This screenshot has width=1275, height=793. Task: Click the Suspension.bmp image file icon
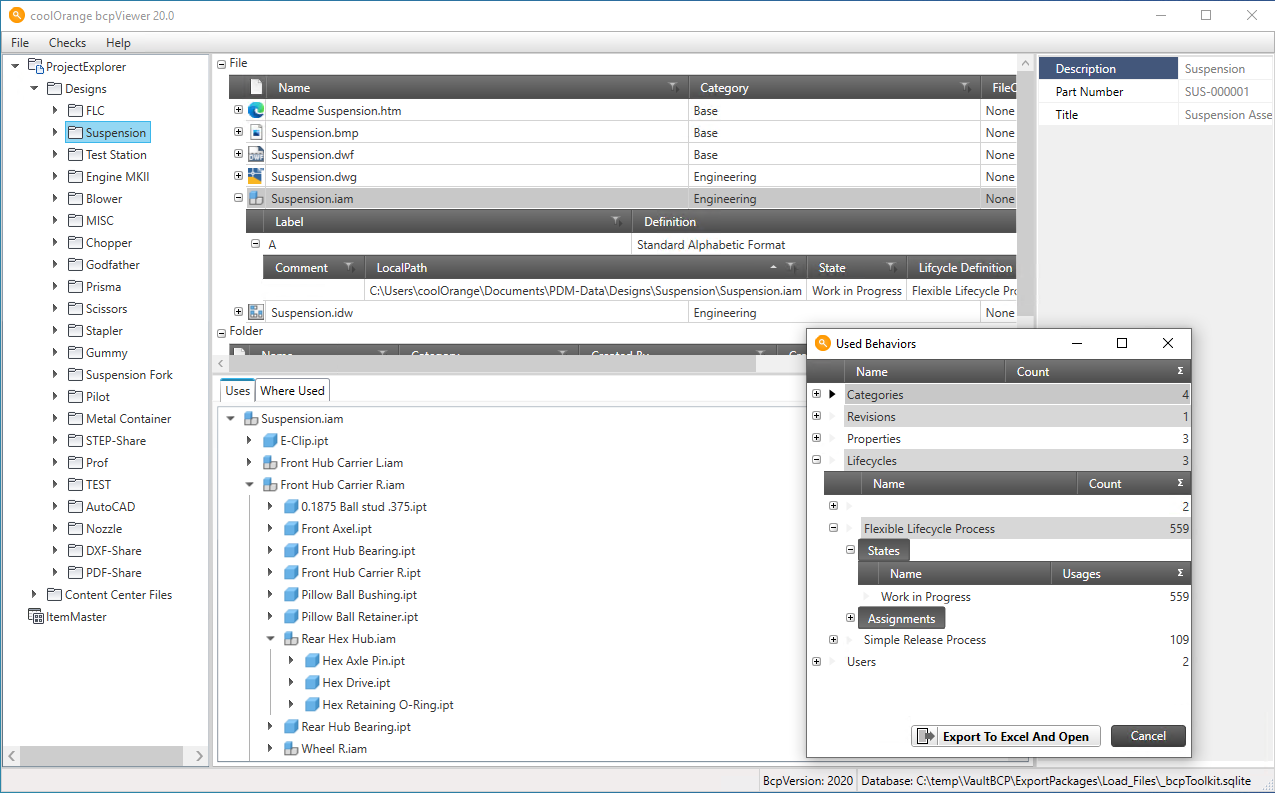255,133
